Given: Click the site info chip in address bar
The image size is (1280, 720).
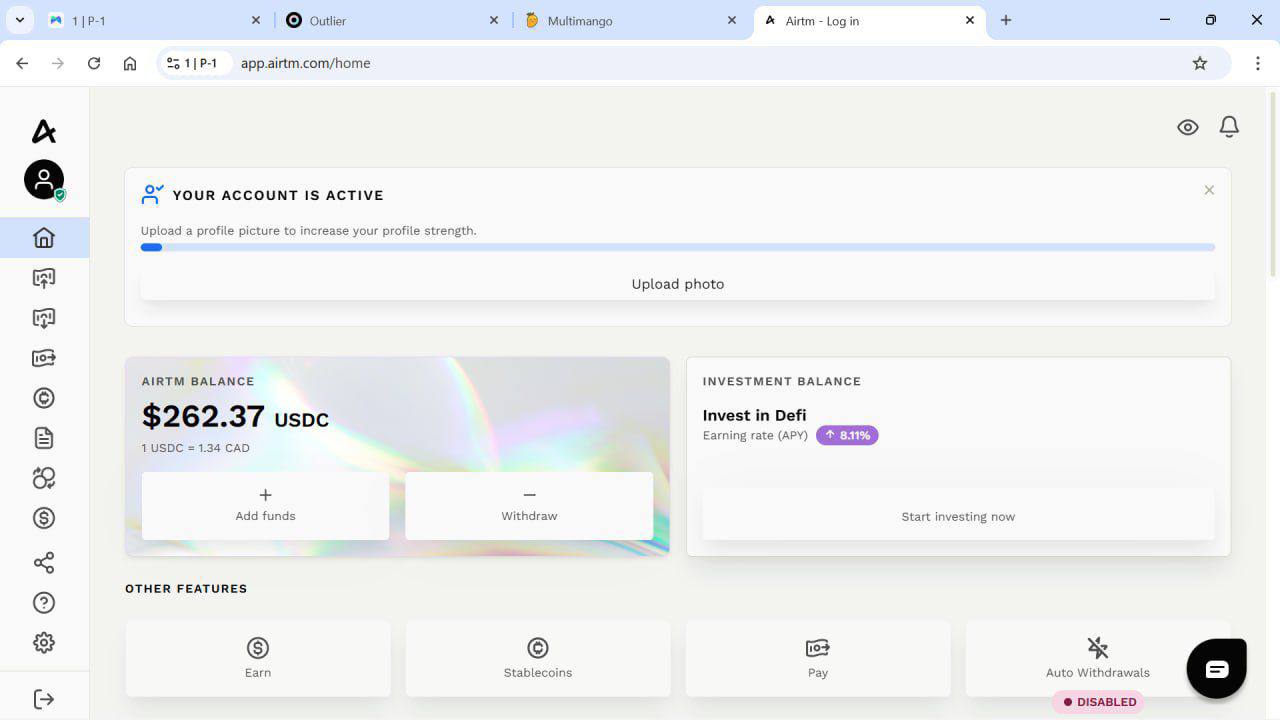Looking at the screenshot, I should point(195,63).
